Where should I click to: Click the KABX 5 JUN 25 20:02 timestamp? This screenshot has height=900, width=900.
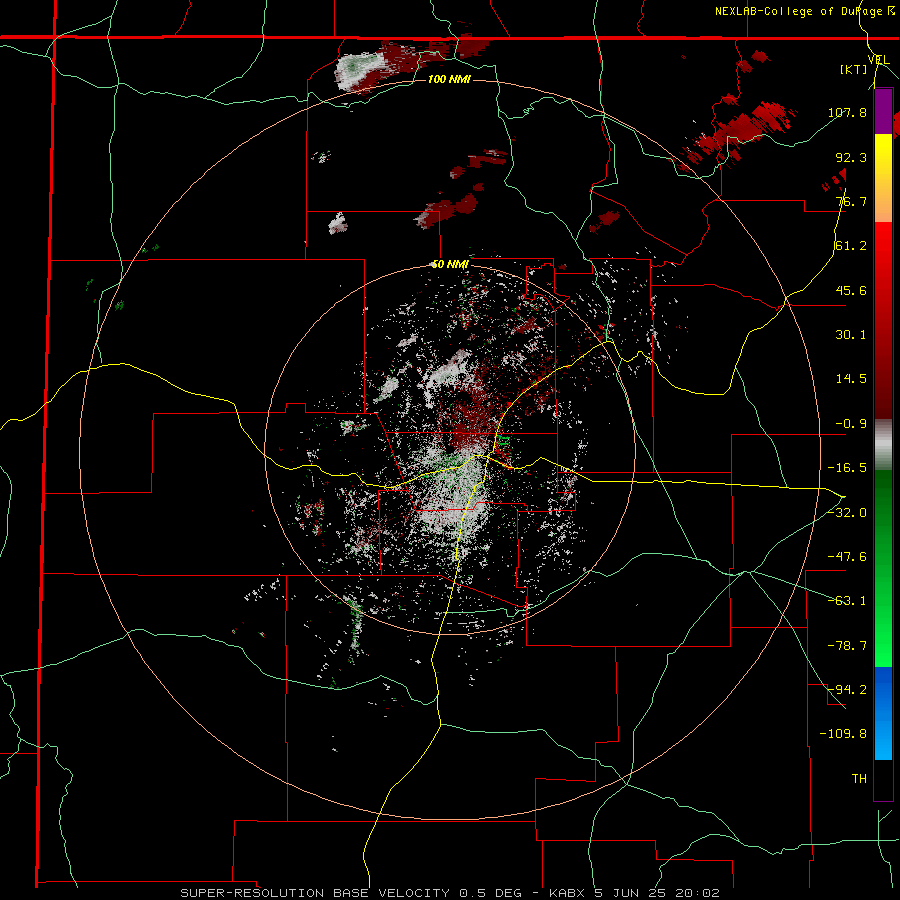[x=634, y=893]
